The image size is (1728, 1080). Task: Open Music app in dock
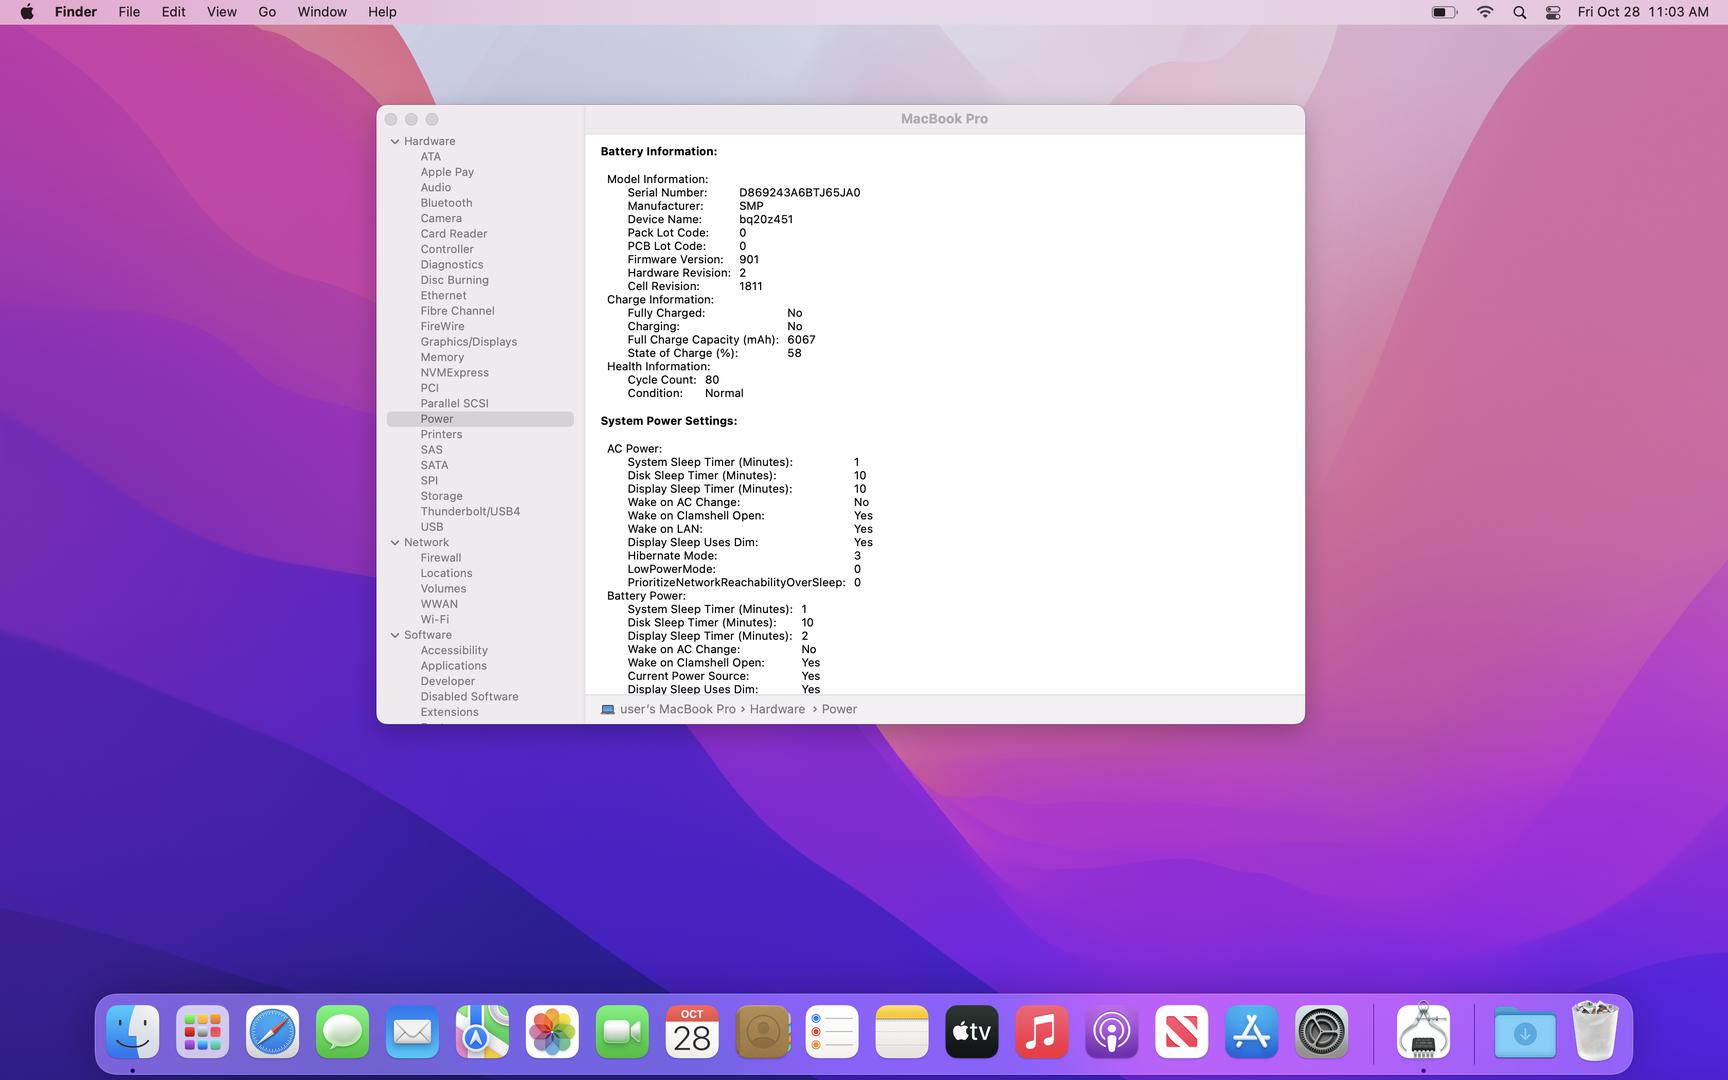point(1042,1032)
